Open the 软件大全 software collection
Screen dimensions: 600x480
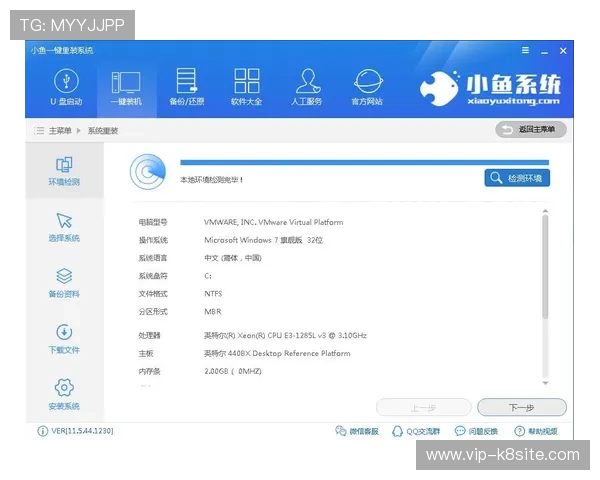247,87
